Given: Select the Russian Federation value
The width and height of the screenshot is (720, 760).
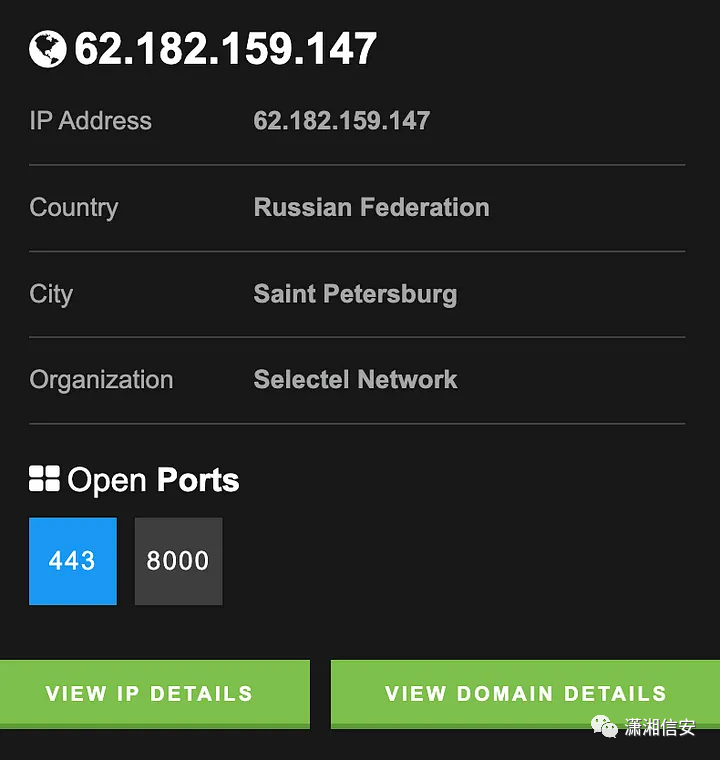Looking at the screenshot, I should 372,208.
